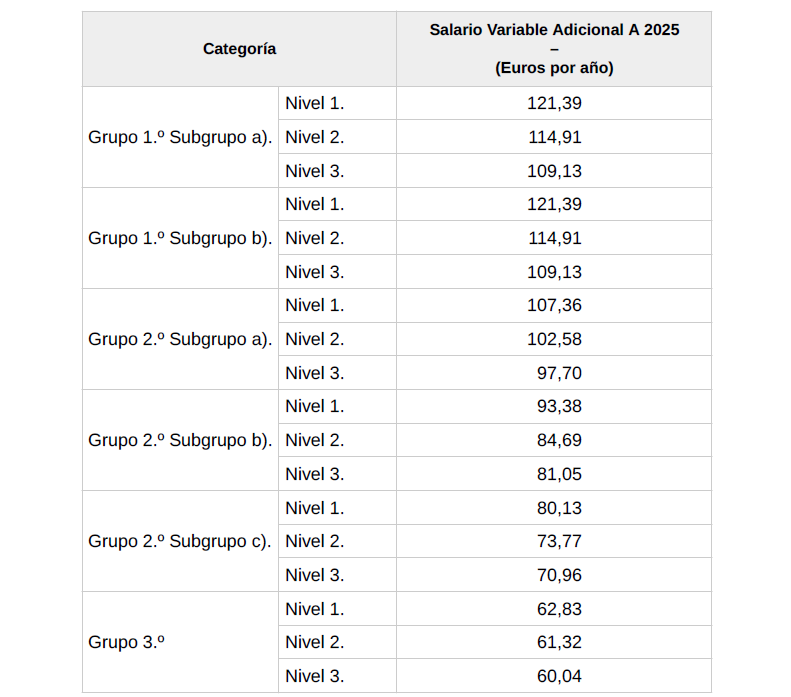This screenshot has width=791, height=697.
Task: Click the Grupo 3.º Nivel 1 value 62,83
Action: tap(558, 610)
